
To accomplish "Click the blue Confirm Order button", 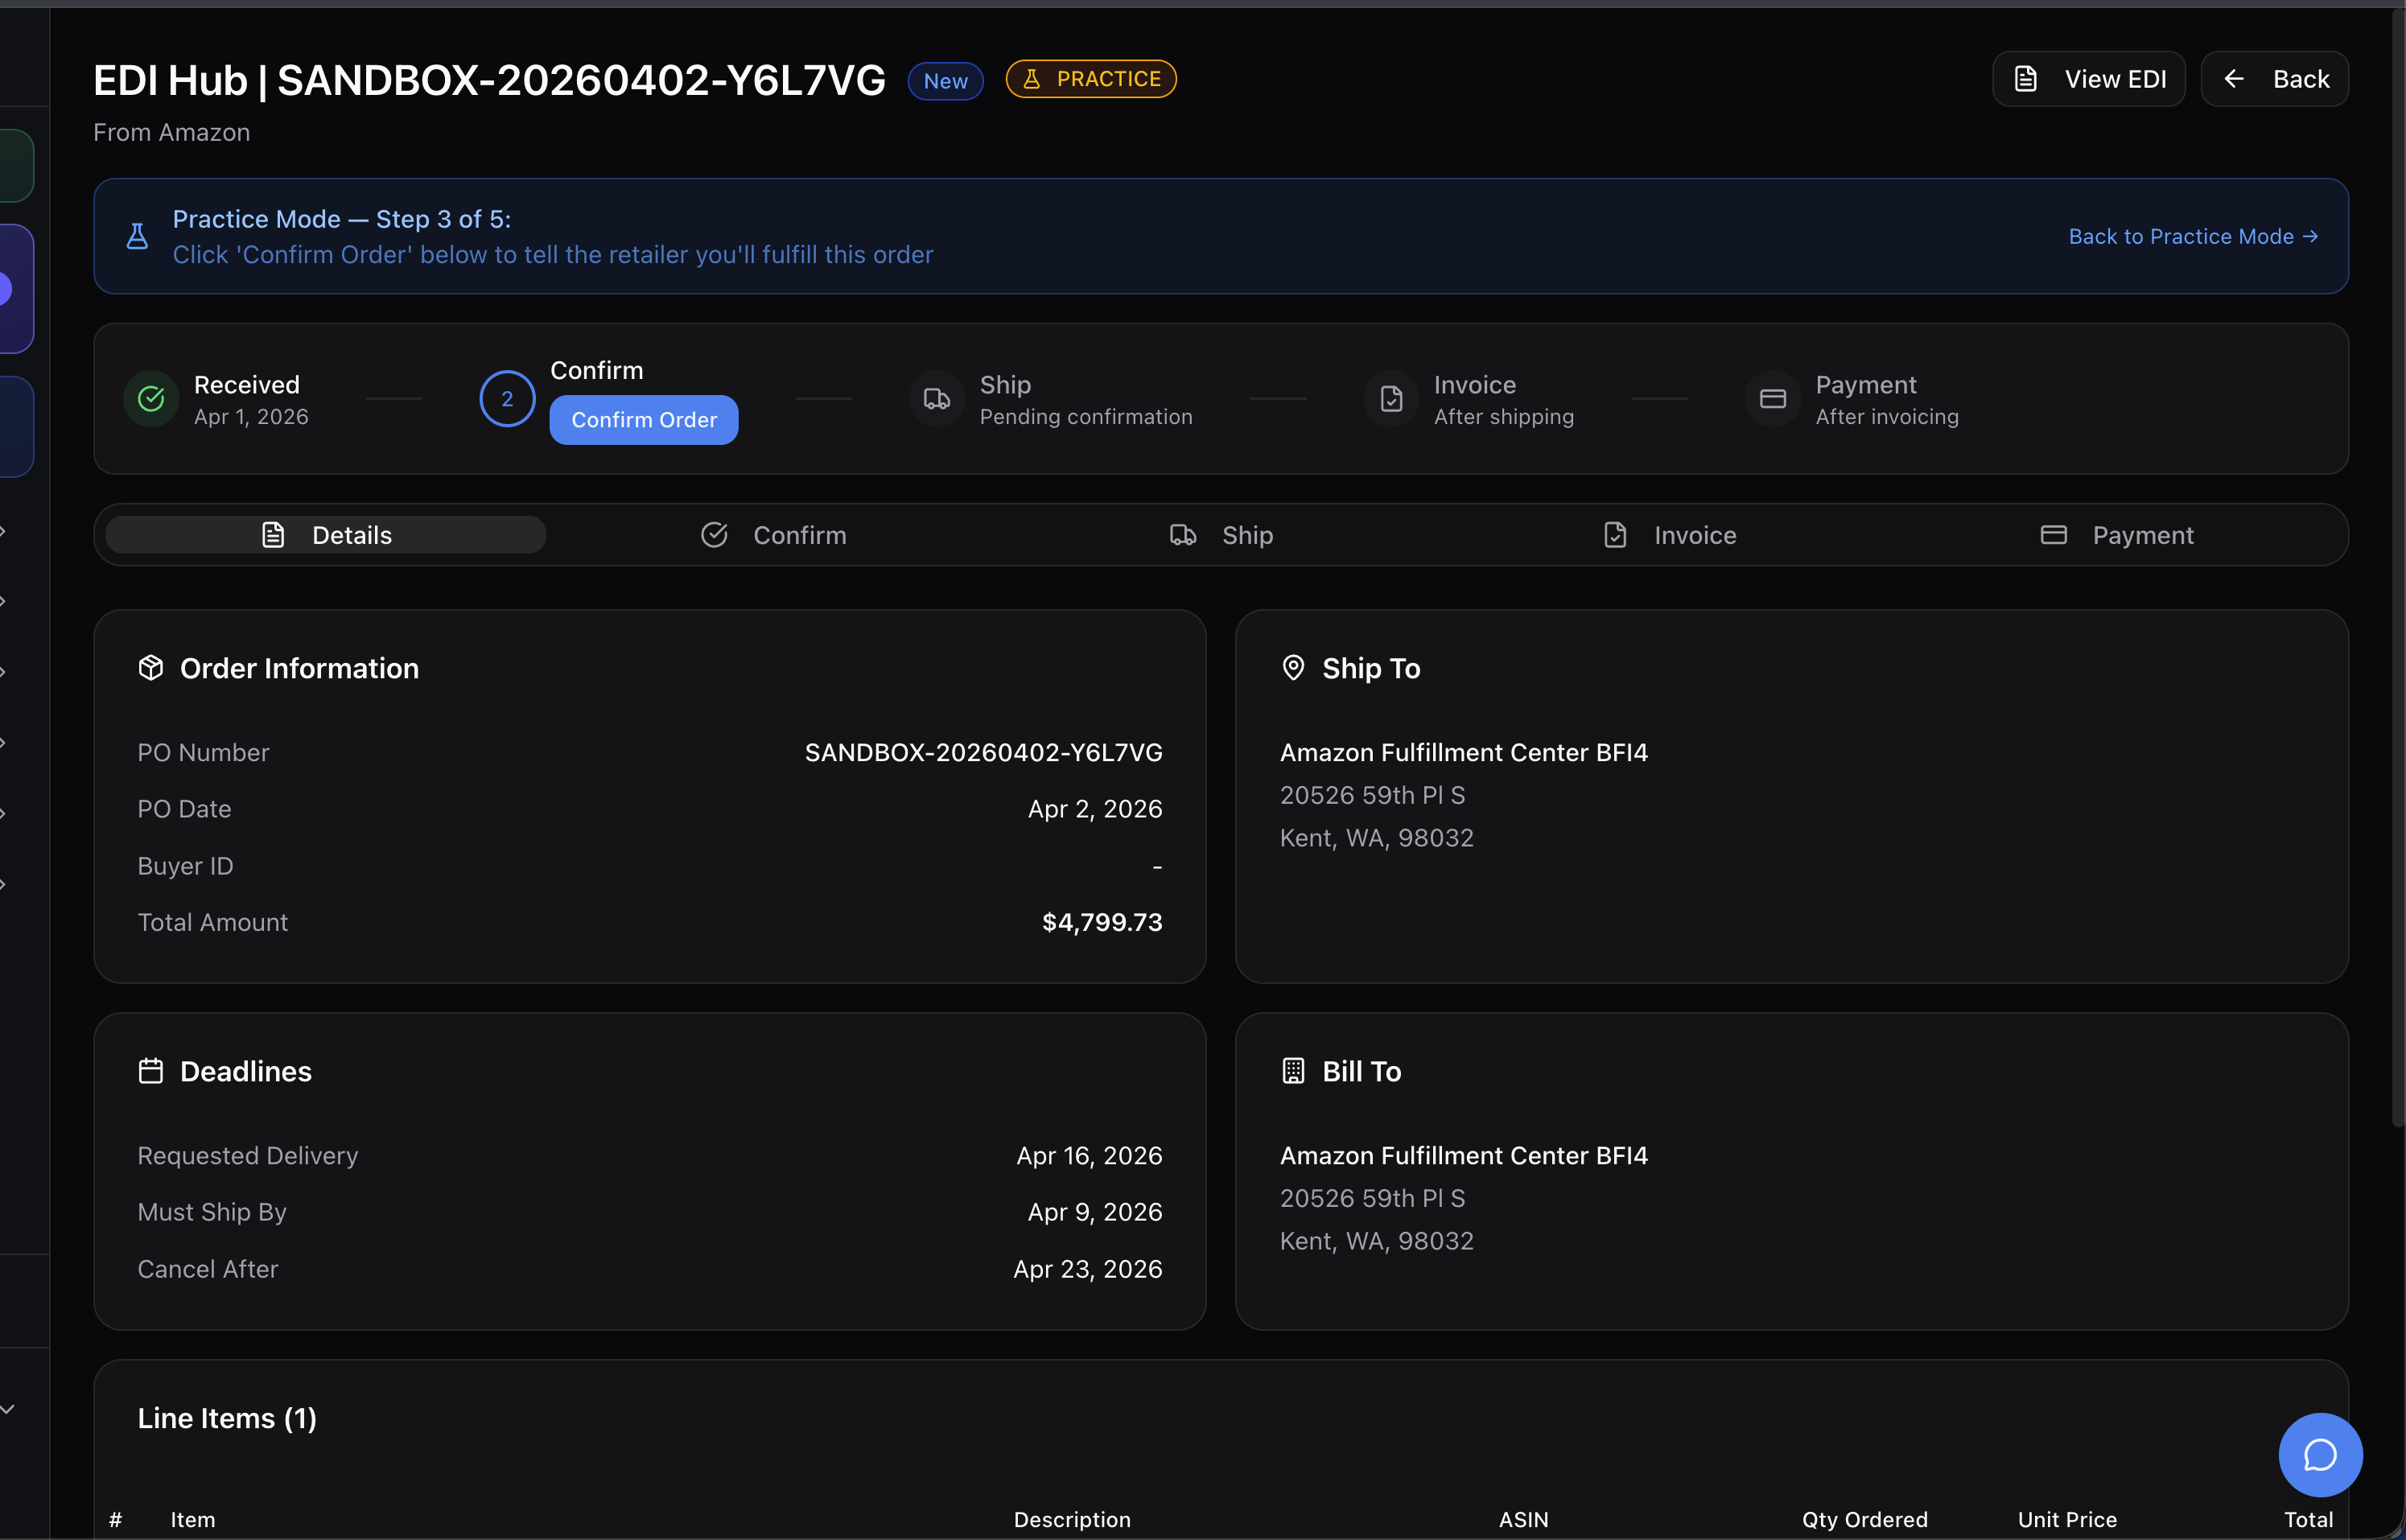I will (644, 420).
